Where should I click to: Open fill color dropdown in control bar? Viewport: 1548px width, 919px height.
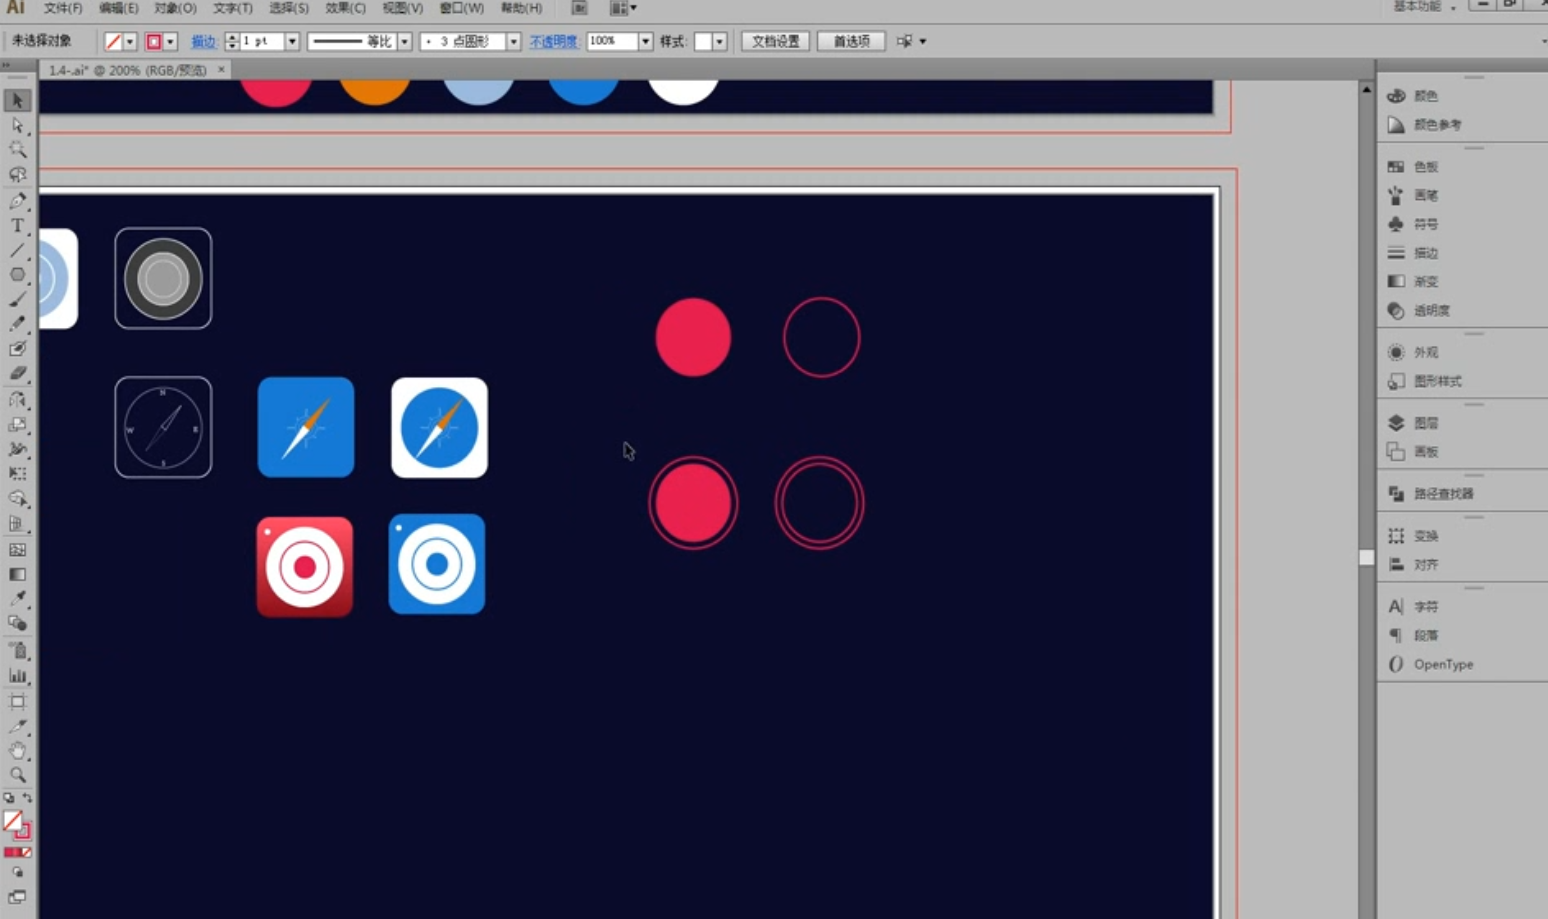click(130, 42)
